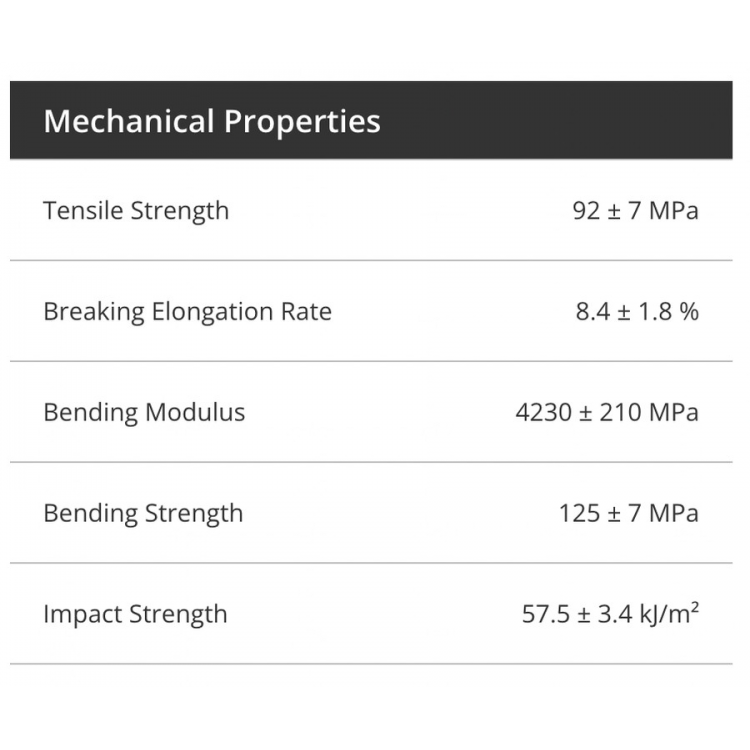This screenshot has height=750, width=750.
Task: Click the 125 ± 7 MPa value
Action: pos(629,513)
